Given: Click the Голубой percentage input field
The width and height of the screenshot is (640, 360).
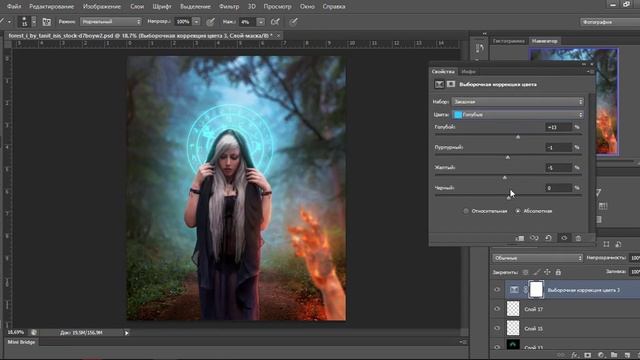Looking at the screenshot, I should click(x=559, y=127).
